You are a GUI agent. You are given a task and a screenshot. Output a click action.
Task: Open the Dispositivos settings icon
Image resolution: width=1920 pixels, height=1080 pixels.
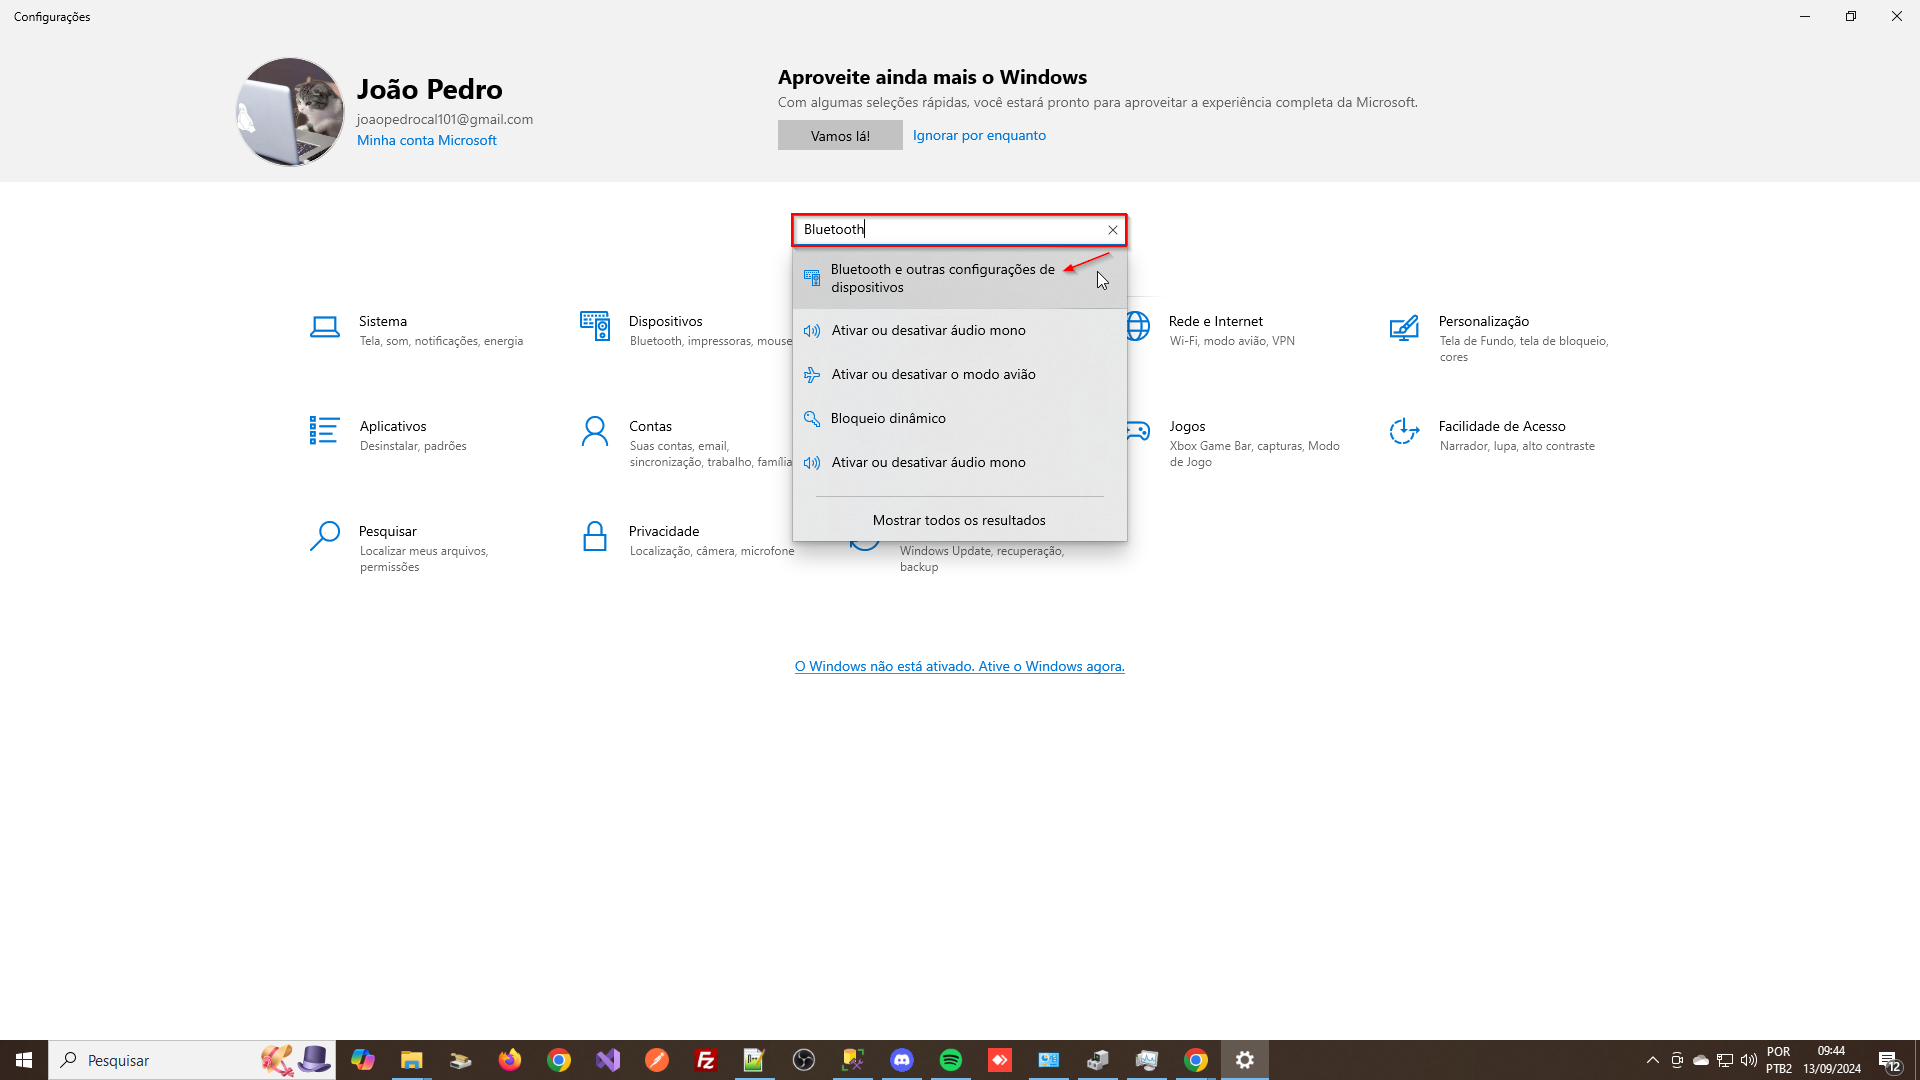point(595,326)
